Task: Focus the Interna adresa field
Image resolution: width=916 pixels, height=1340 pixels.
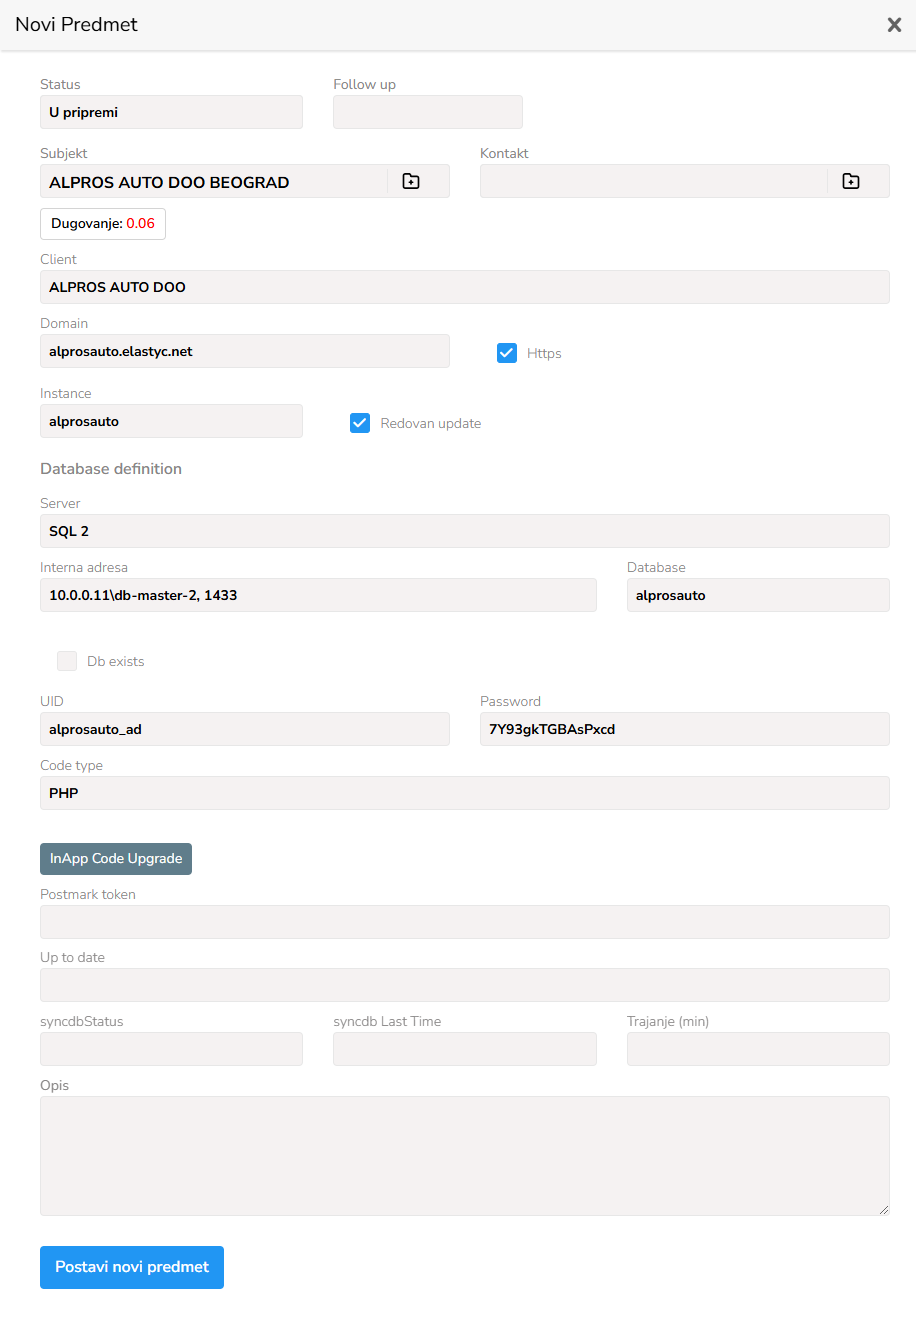Action: [x=318, y=595]
